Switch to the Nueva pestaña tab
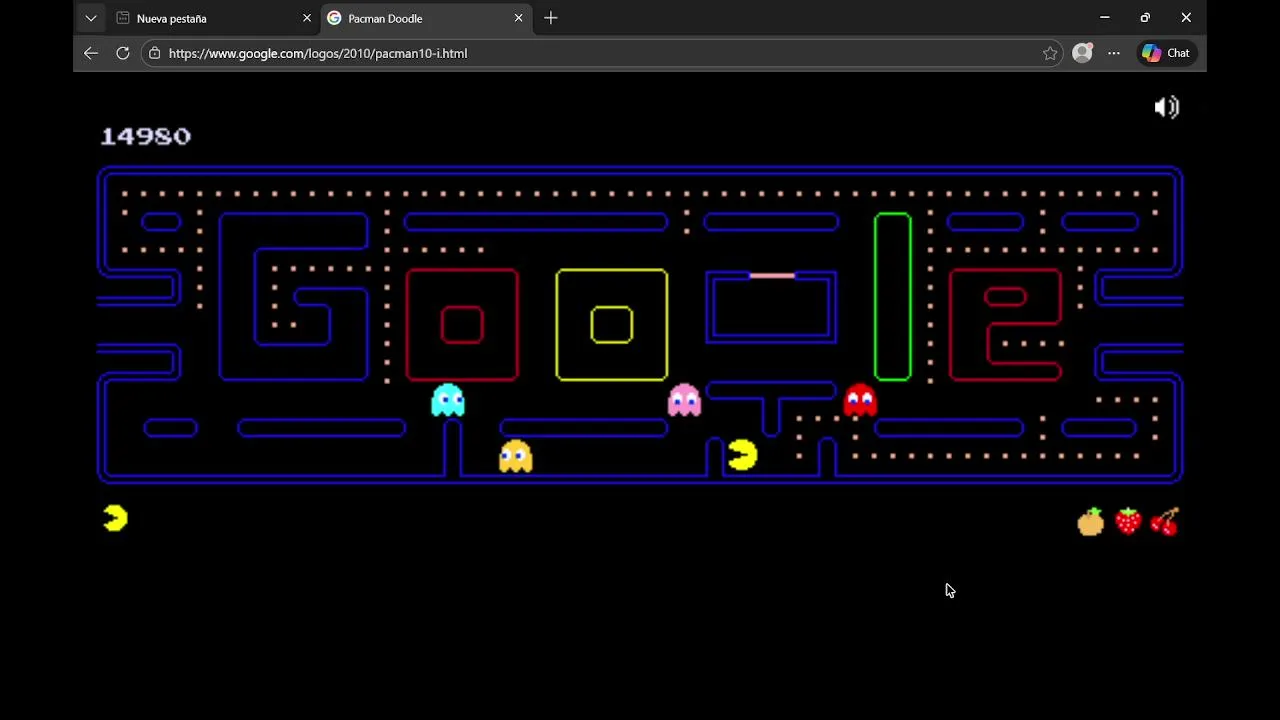 (214, 18)
